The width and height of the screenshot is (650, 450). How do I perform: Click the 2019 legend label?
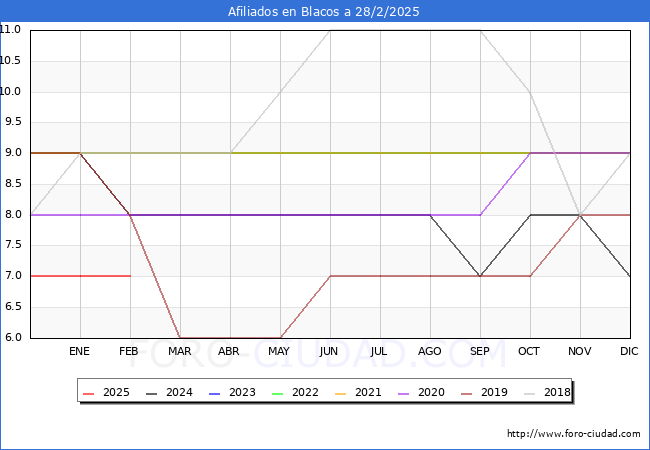(x=494, y=392)
